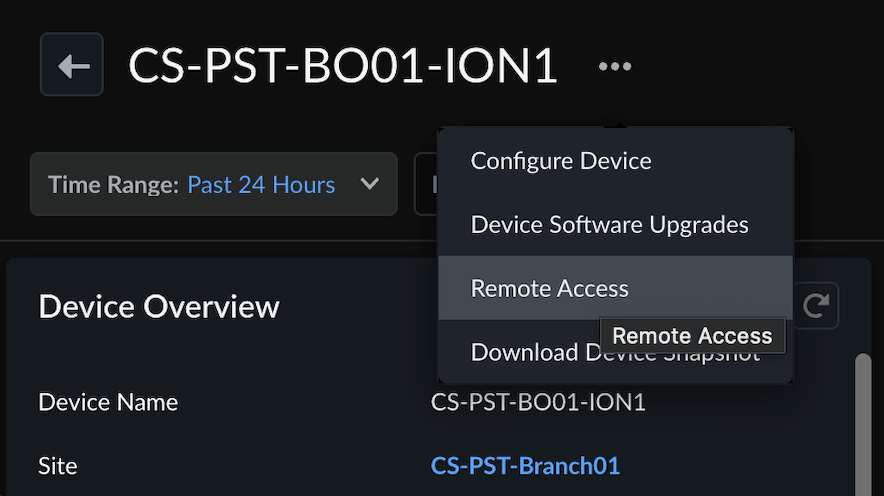Click the vertical scrollbar on the right
The width and height of the screenshot is (884, 496).
(x=863, y=420)
